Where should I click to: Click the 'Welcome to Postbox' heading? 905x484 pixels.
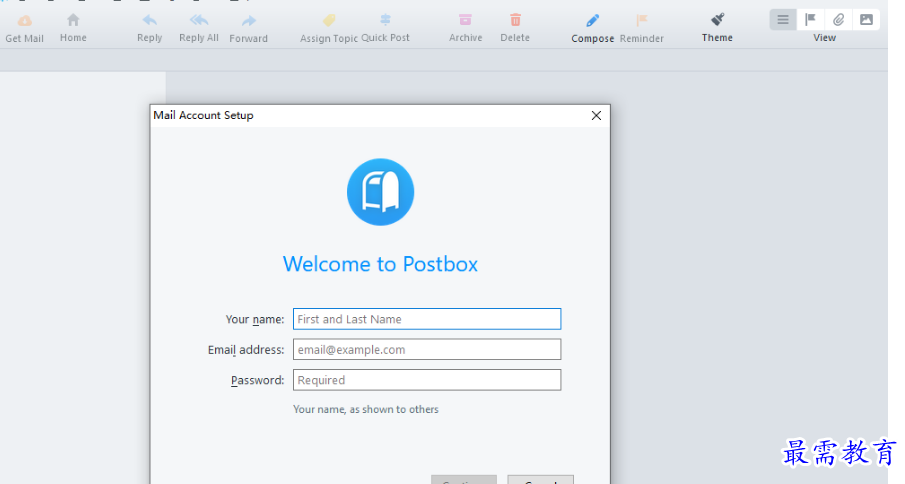click(380, 264)
